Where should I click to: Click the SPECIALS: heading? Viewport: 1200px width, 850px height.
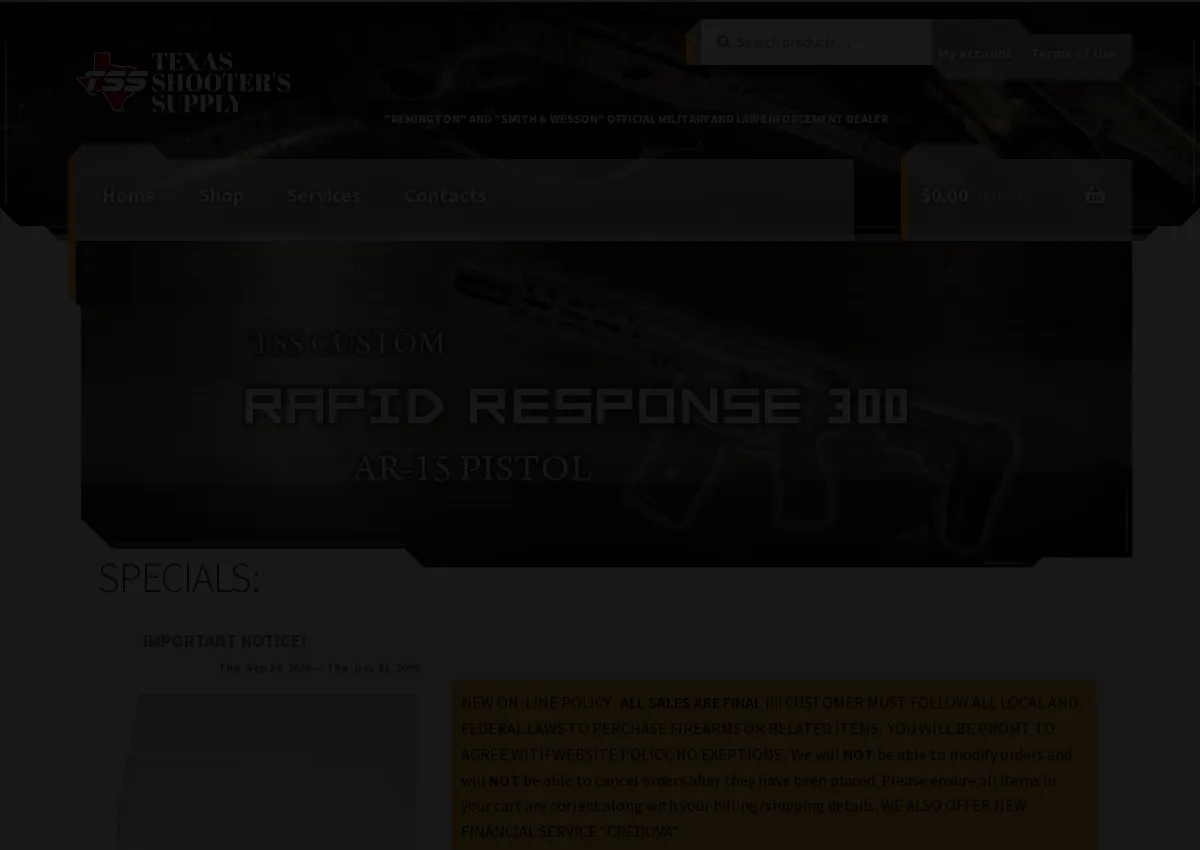[179, 578]
